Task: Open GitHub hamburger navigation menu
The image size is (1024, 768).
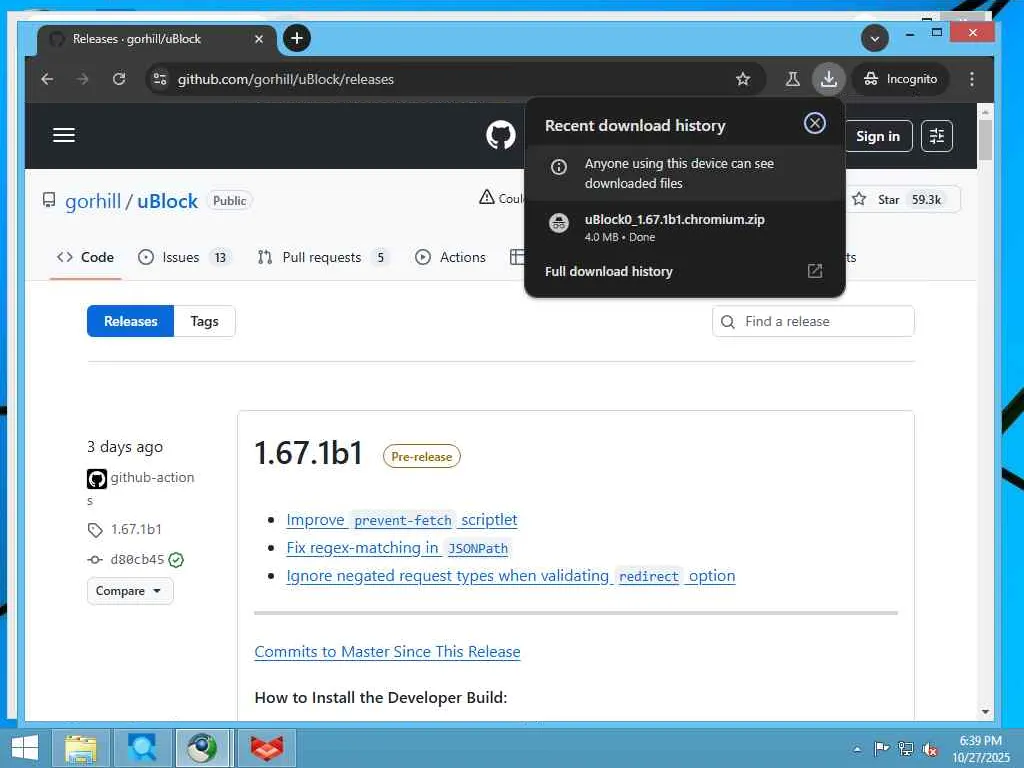Action: tap(64, 135)
